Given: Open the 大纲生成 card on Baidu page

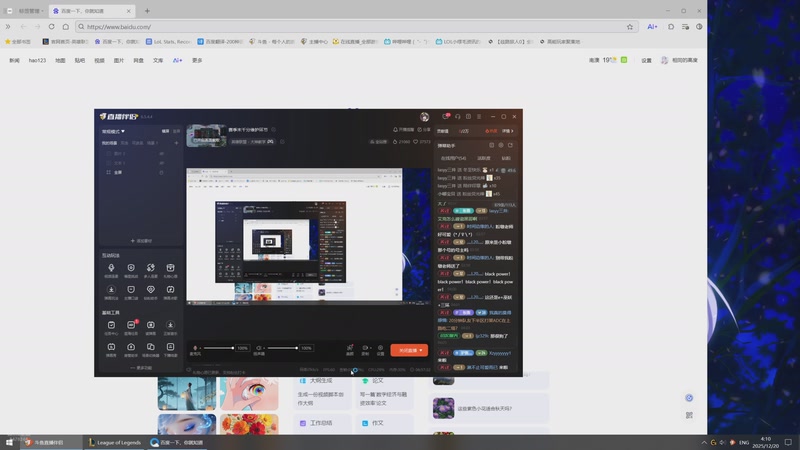Looking at the screenshot, I should click(x=322, y=392).
